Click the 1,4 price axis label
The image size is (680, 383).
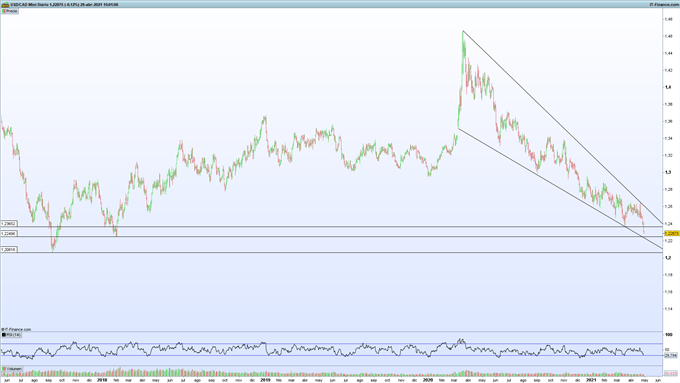coord(668,87)
